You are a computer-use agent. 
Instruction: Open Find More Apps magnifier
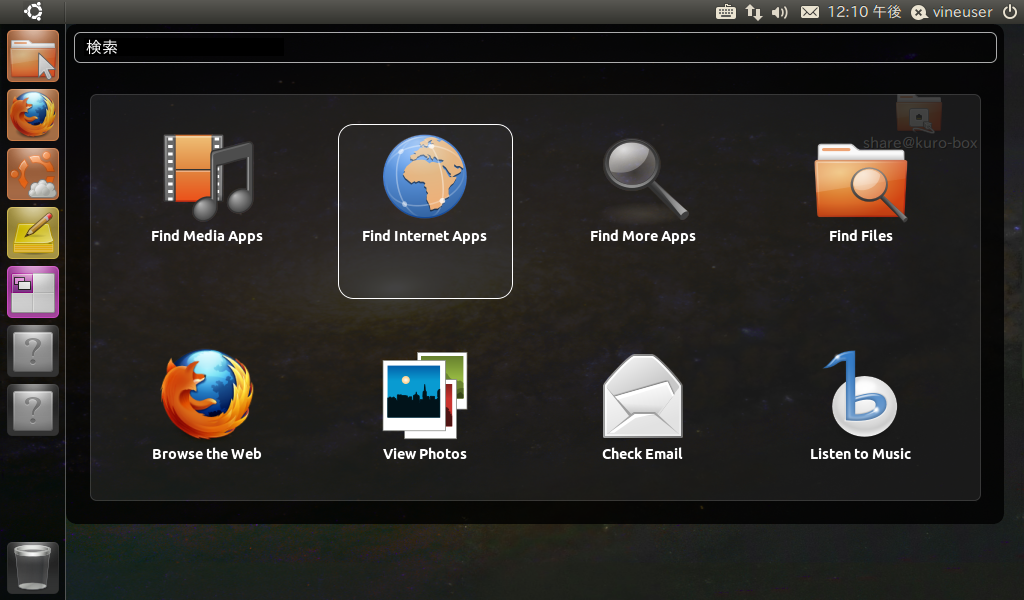click(x=644, y=178)
